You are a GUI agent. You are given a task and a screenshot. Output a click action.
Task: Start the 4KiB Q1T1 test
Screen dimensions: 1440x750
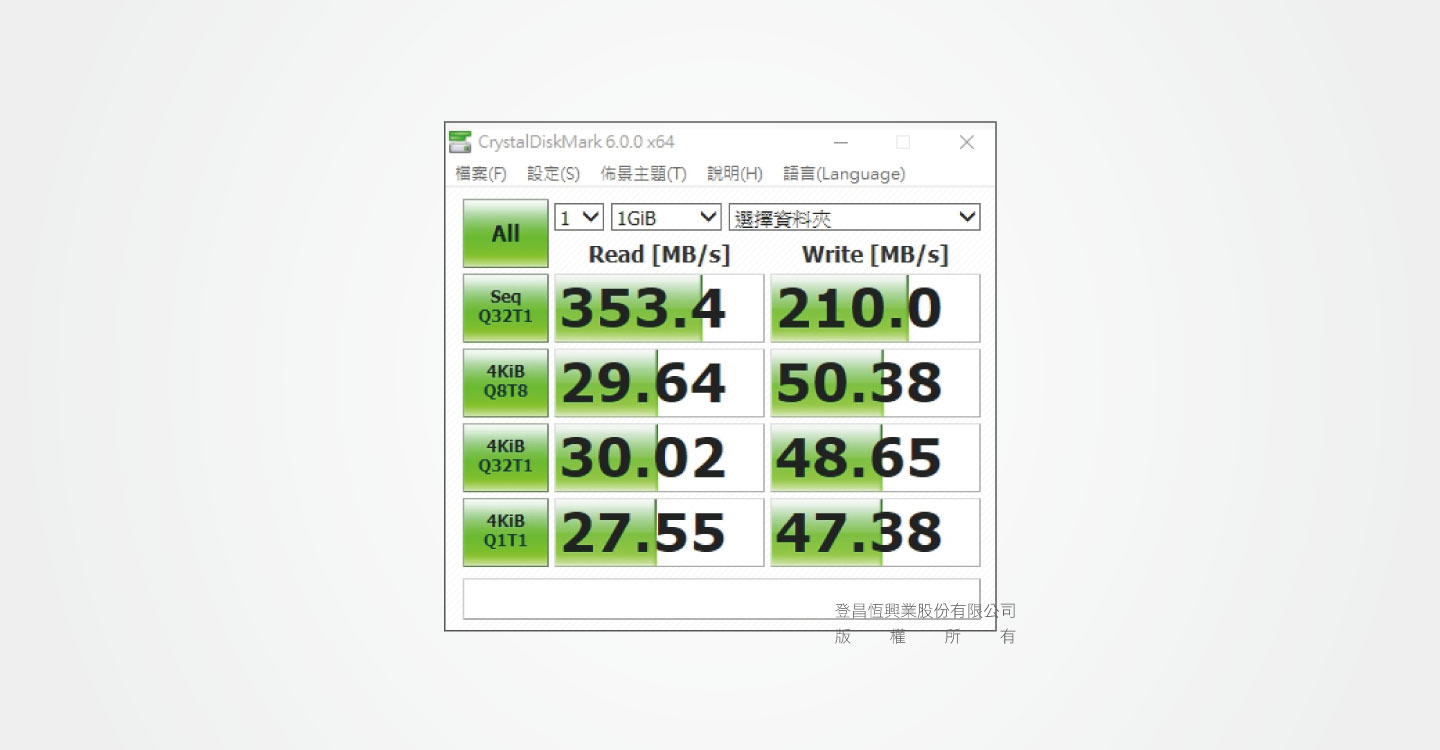coord(505,532)
